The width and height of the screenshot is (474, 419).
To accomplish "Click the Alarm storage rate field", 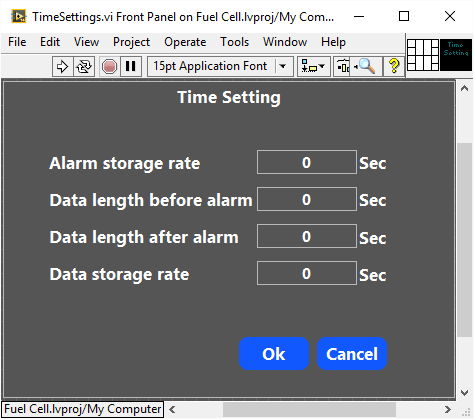I will click(x=307, y=162).
